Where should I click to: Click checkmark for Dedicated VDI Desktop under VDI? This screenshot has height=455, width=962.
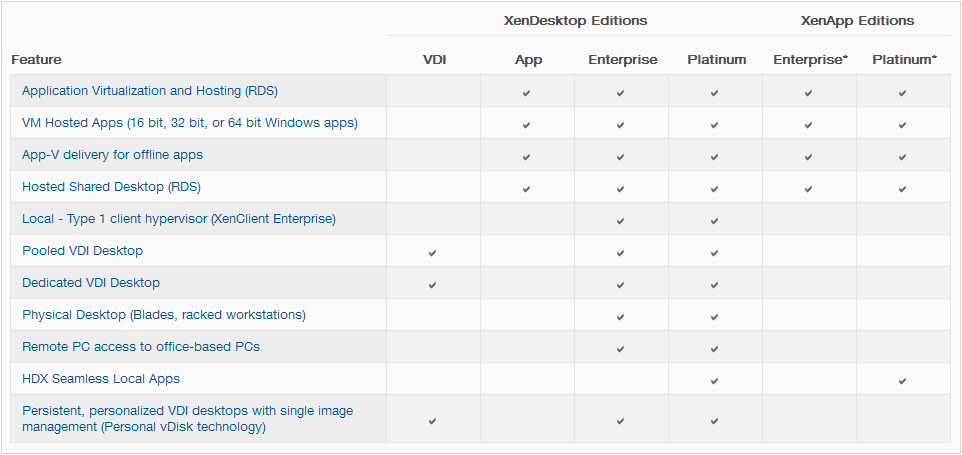(x=433, y=285)
